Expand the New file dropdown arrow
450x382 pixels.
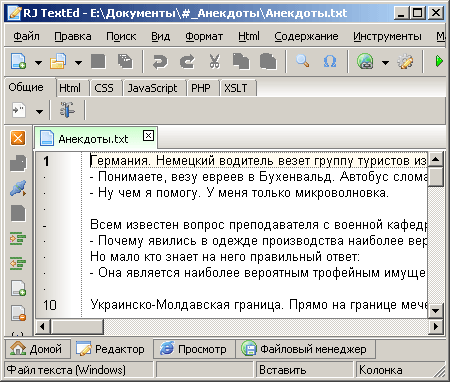click(39, 62)
